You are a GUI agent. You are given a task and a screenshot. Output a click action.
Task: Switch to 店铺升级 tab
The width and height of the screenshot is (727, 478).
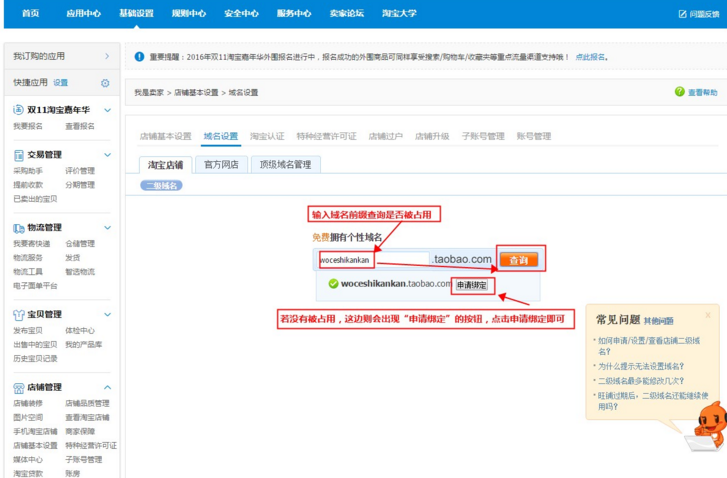pyautogui.click(x=432, y=136)
